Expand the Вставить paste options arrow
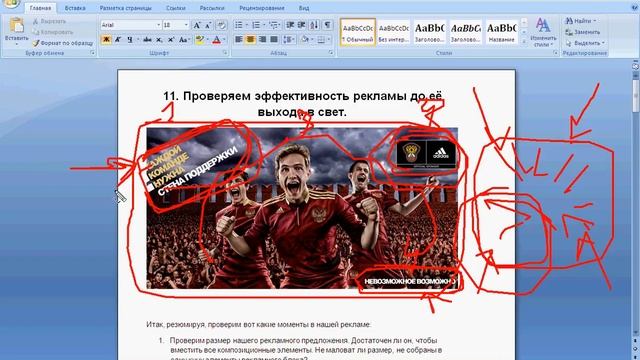The height and width of the screenshot is (360, 640). (17, 44)
